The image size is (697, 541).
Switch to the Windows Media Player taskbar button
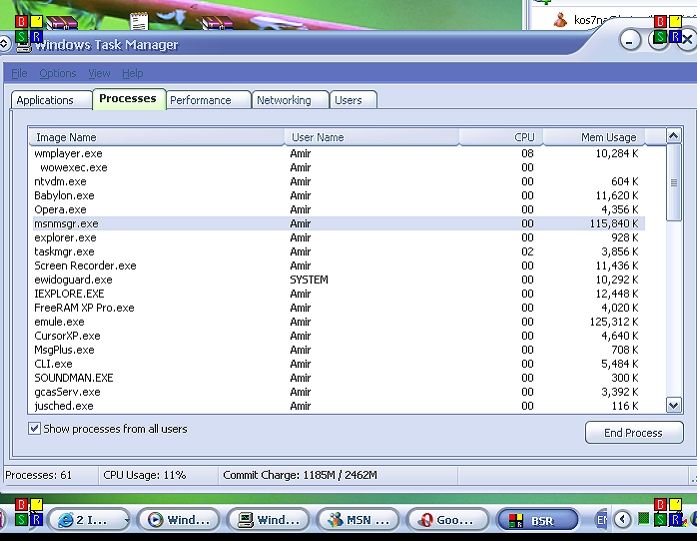[x=179, y=520]
